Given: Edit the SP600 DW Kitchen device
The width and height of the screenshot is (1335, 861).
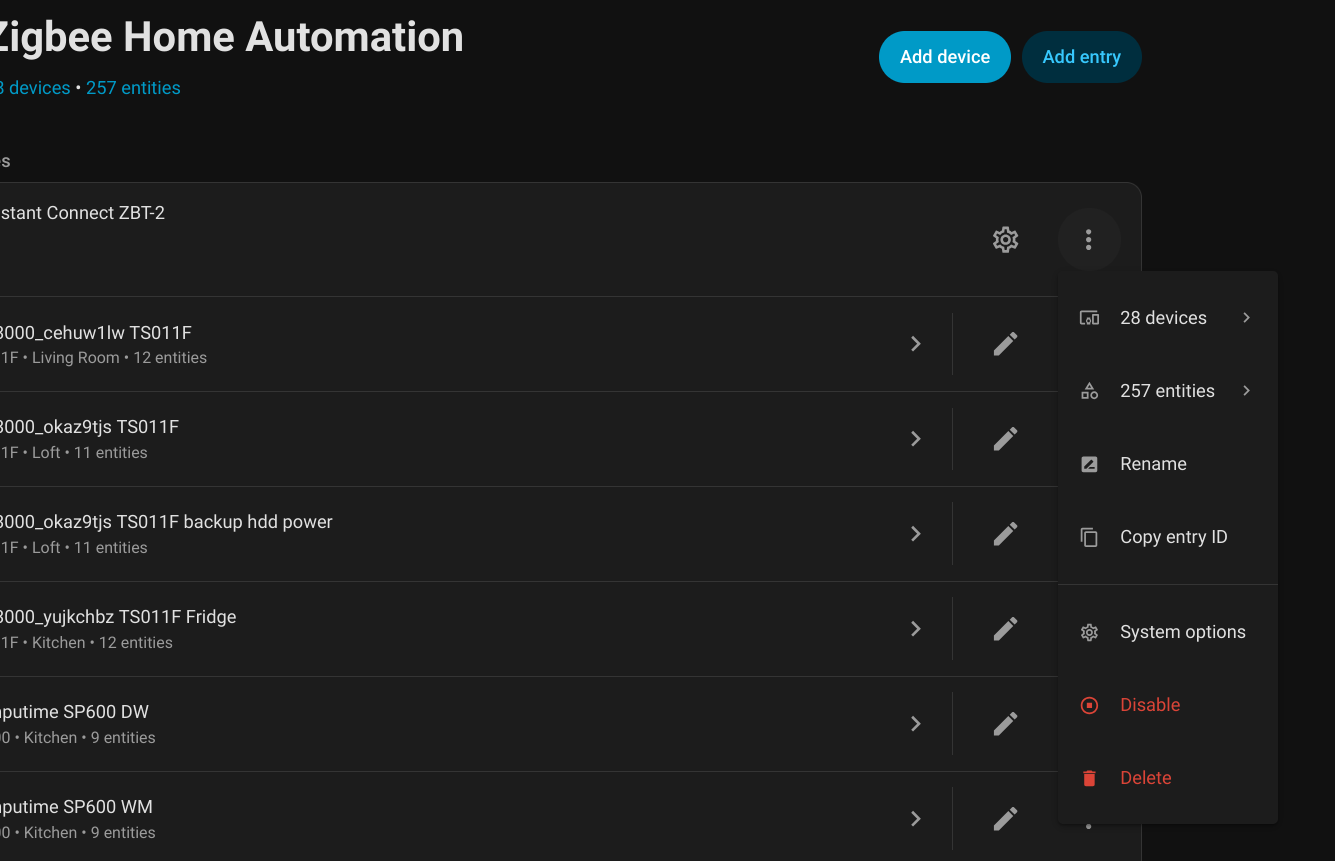Looking at the screenshot, I should click(1004, 723).
